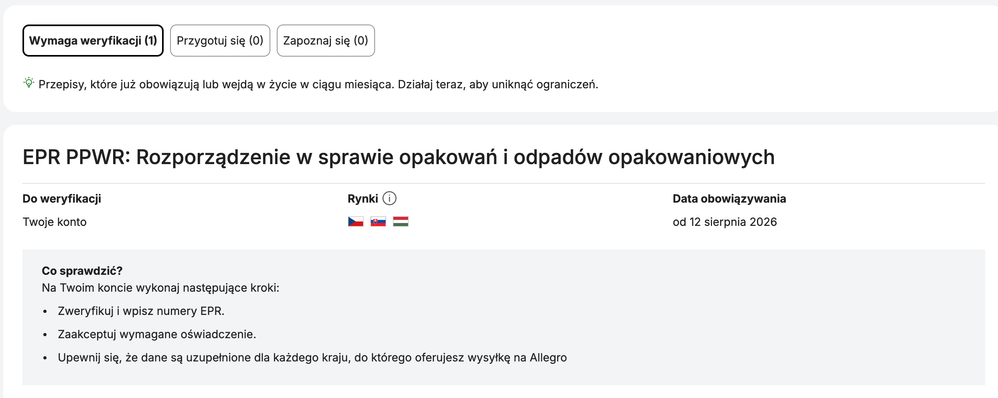The image size is (998, 398).
Task: Click the 'Przepisy, które już obowiązują' tip text
Action: click(x=318, y=84)
